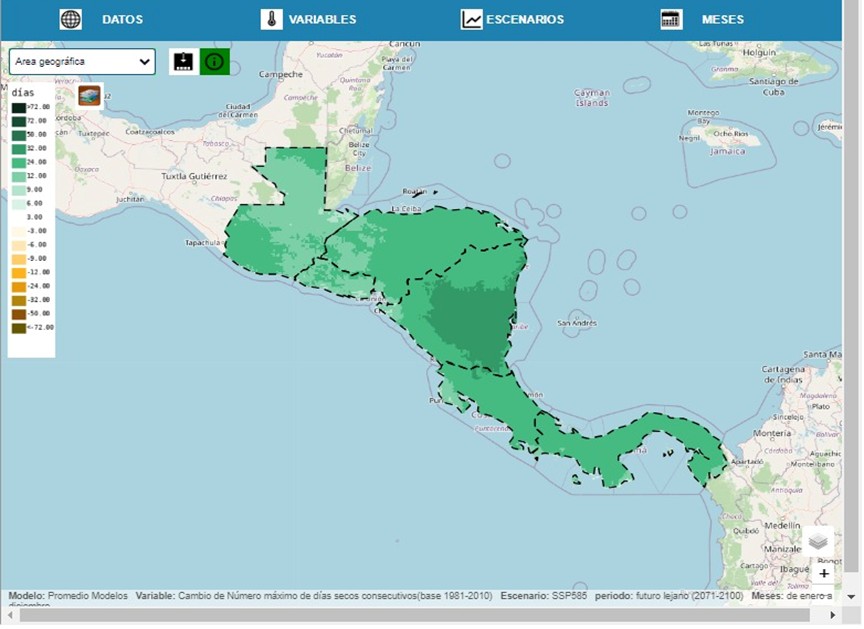
Task: Open the map layers control icon
Action: point(818,542)
